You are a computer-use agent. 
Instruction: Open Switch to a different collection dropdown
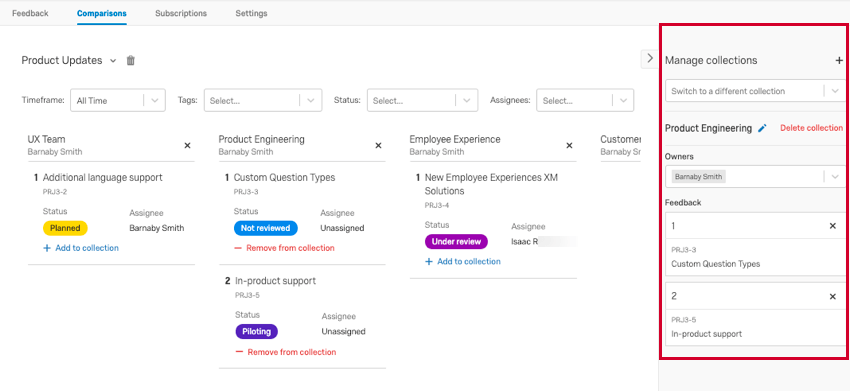[755, 91]
